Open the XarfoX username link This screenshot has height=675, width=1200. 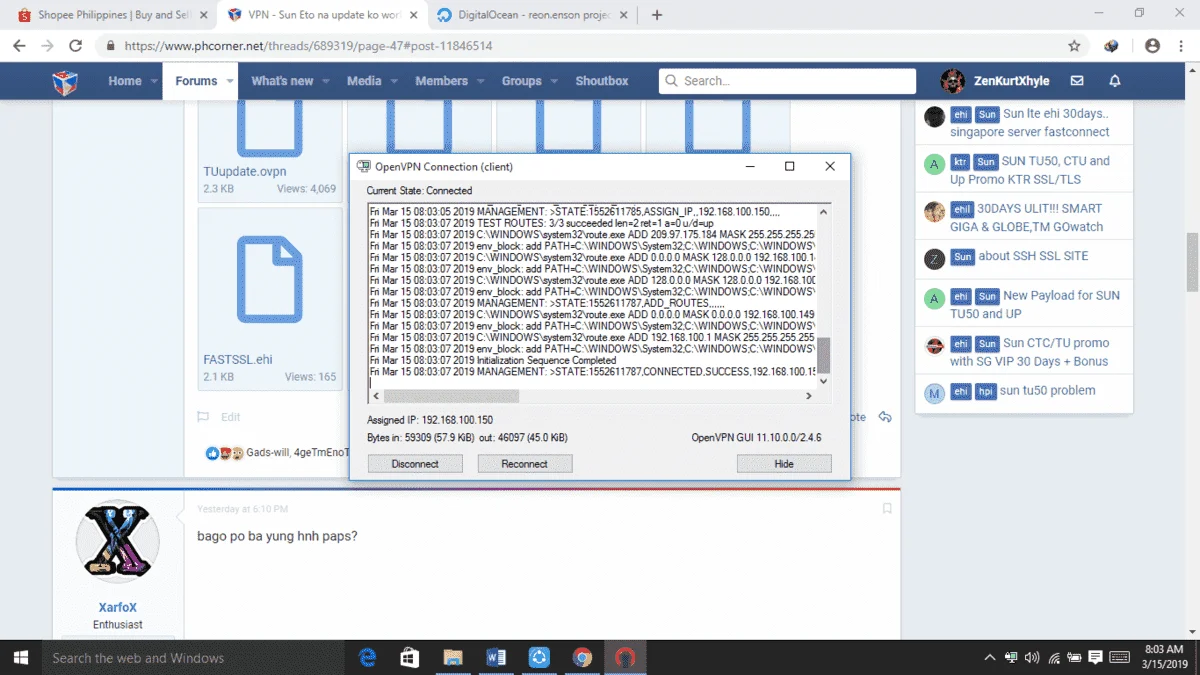(118, 607)
